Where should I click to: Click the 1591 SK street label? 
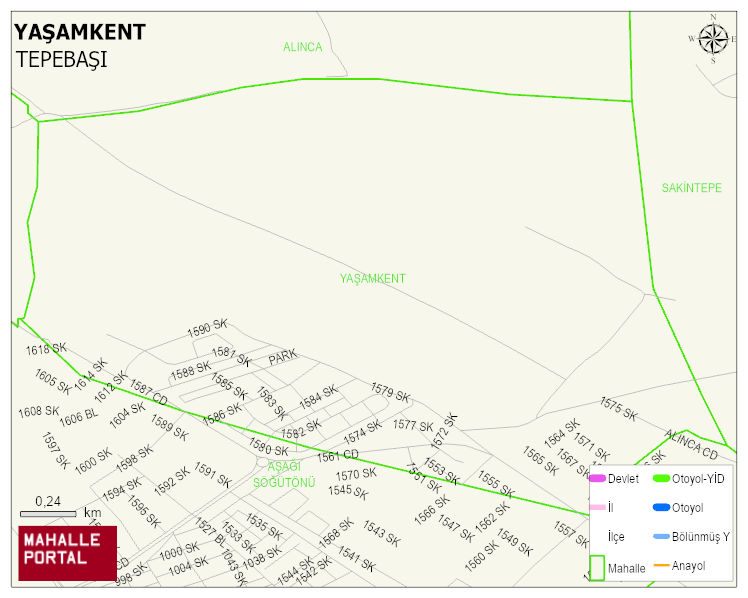click(212, 475)
